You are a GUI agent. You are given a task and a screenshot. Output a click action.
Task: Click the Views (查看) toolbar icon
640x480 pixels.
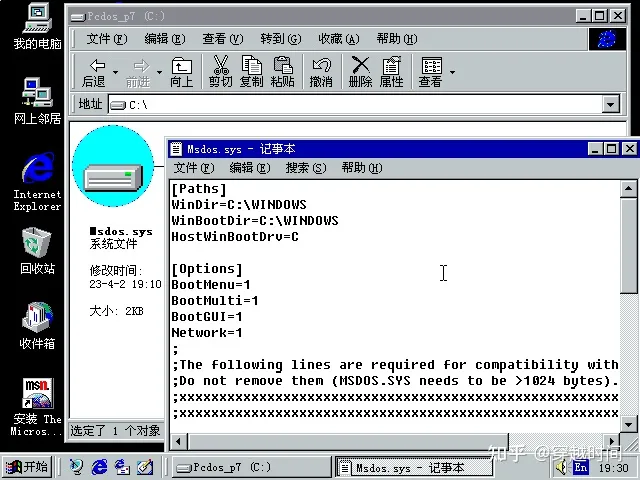431,72
